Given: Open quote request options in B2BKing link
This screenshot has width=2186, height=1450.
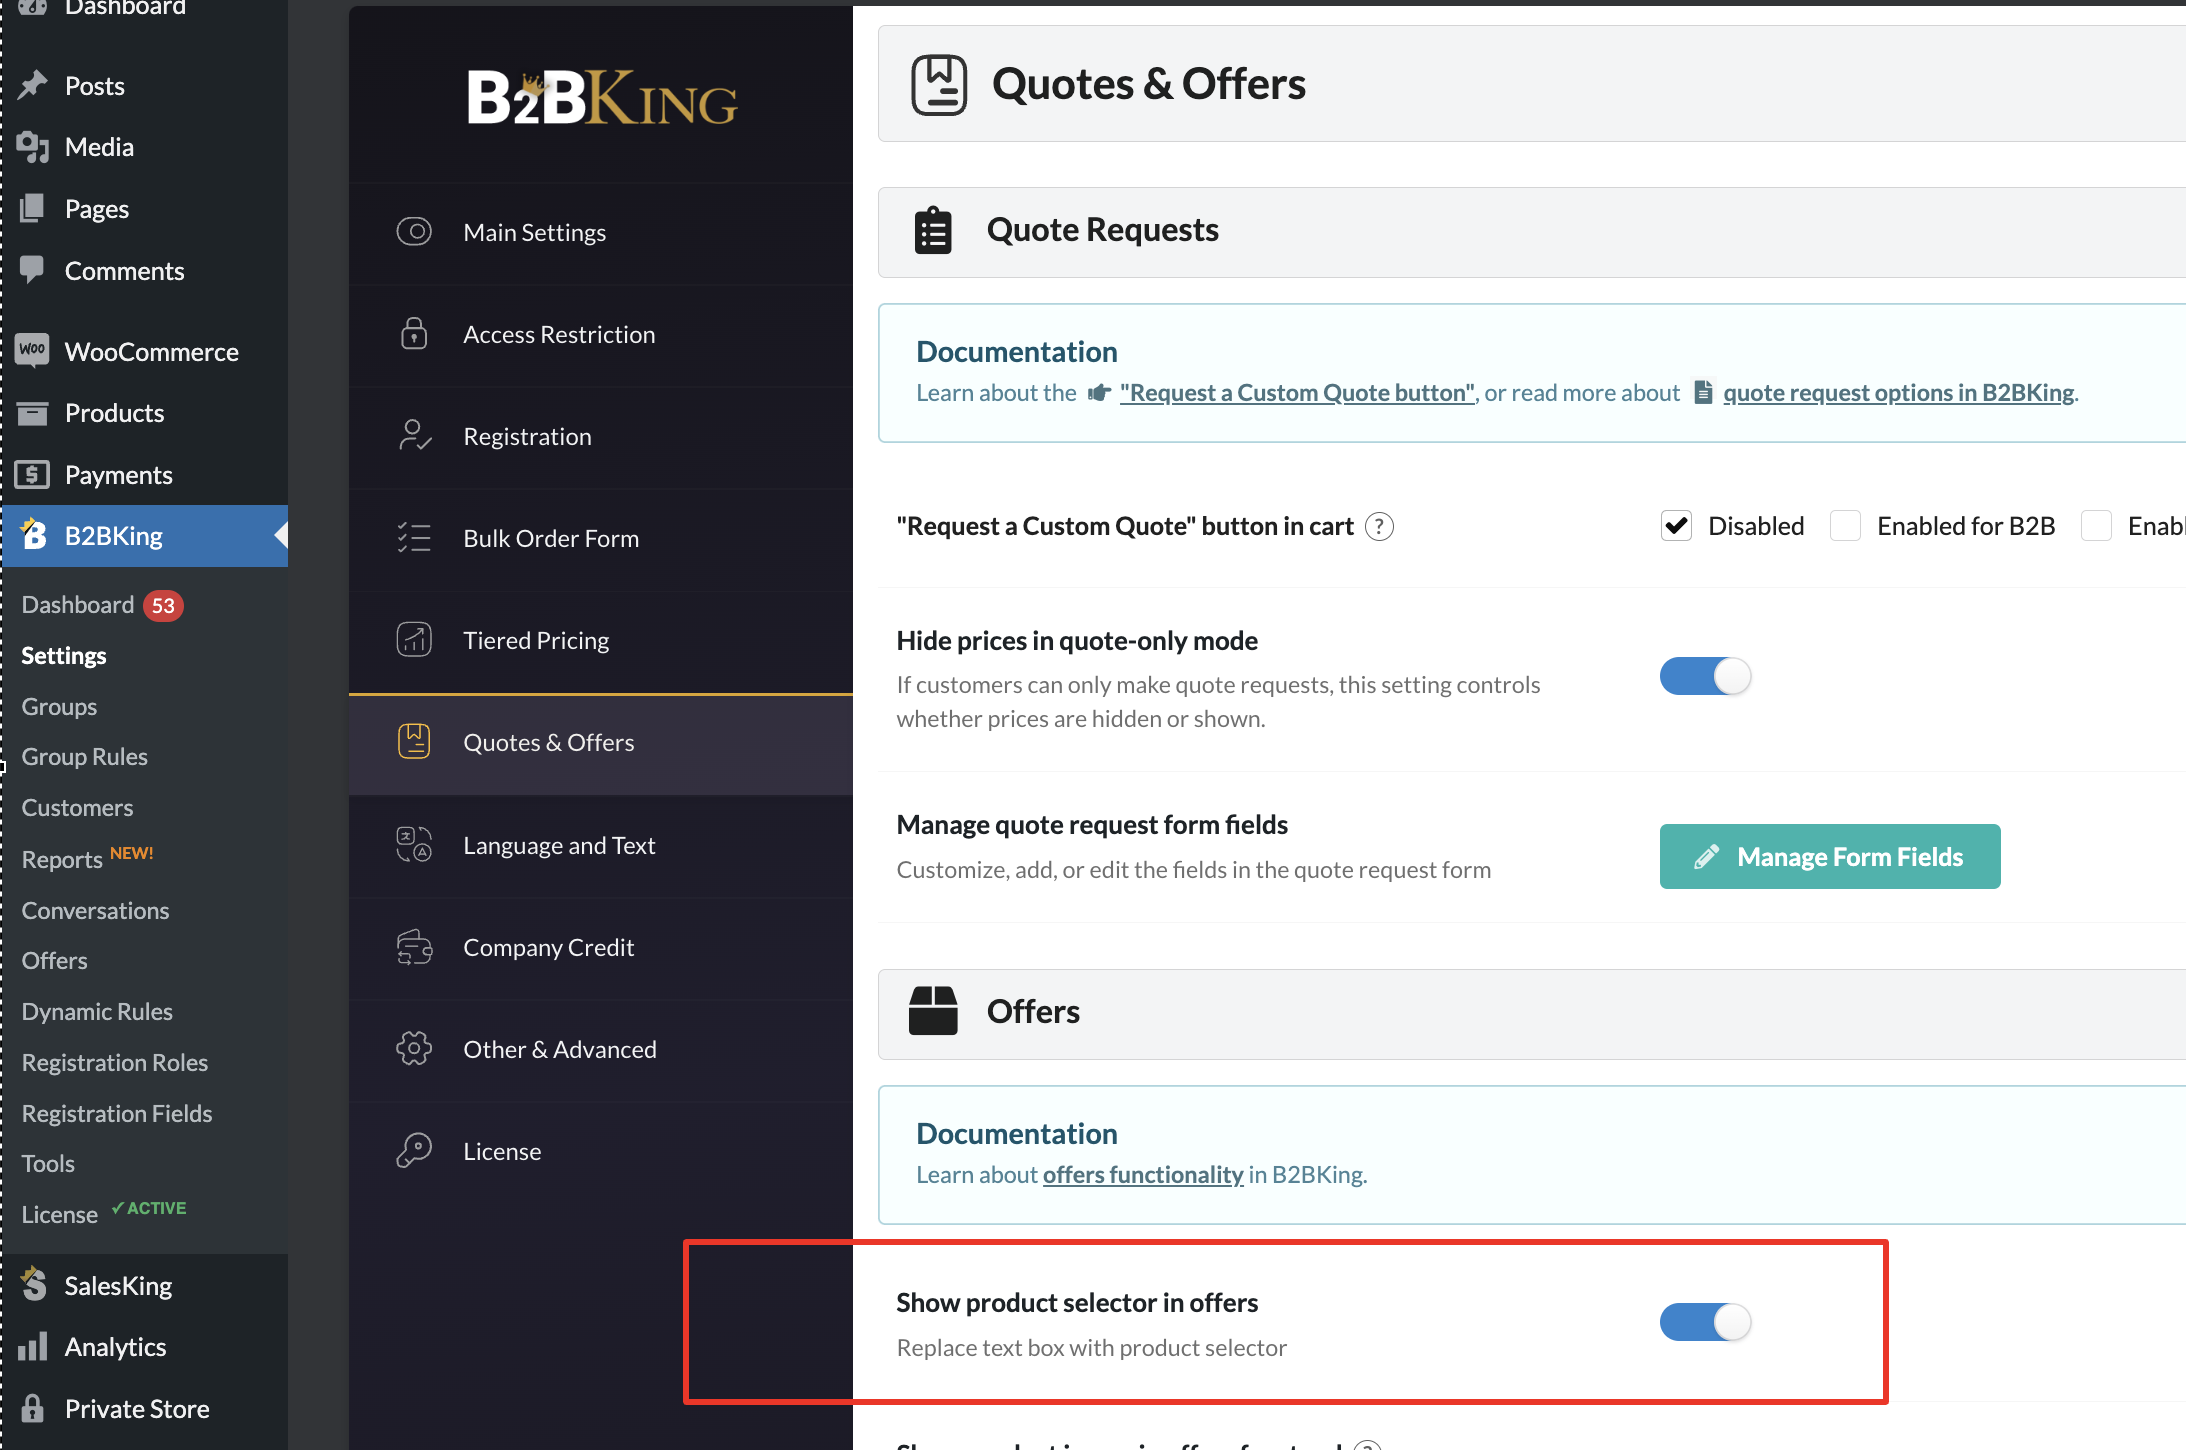Looking at the screenshot, I should click(1899, 393).
